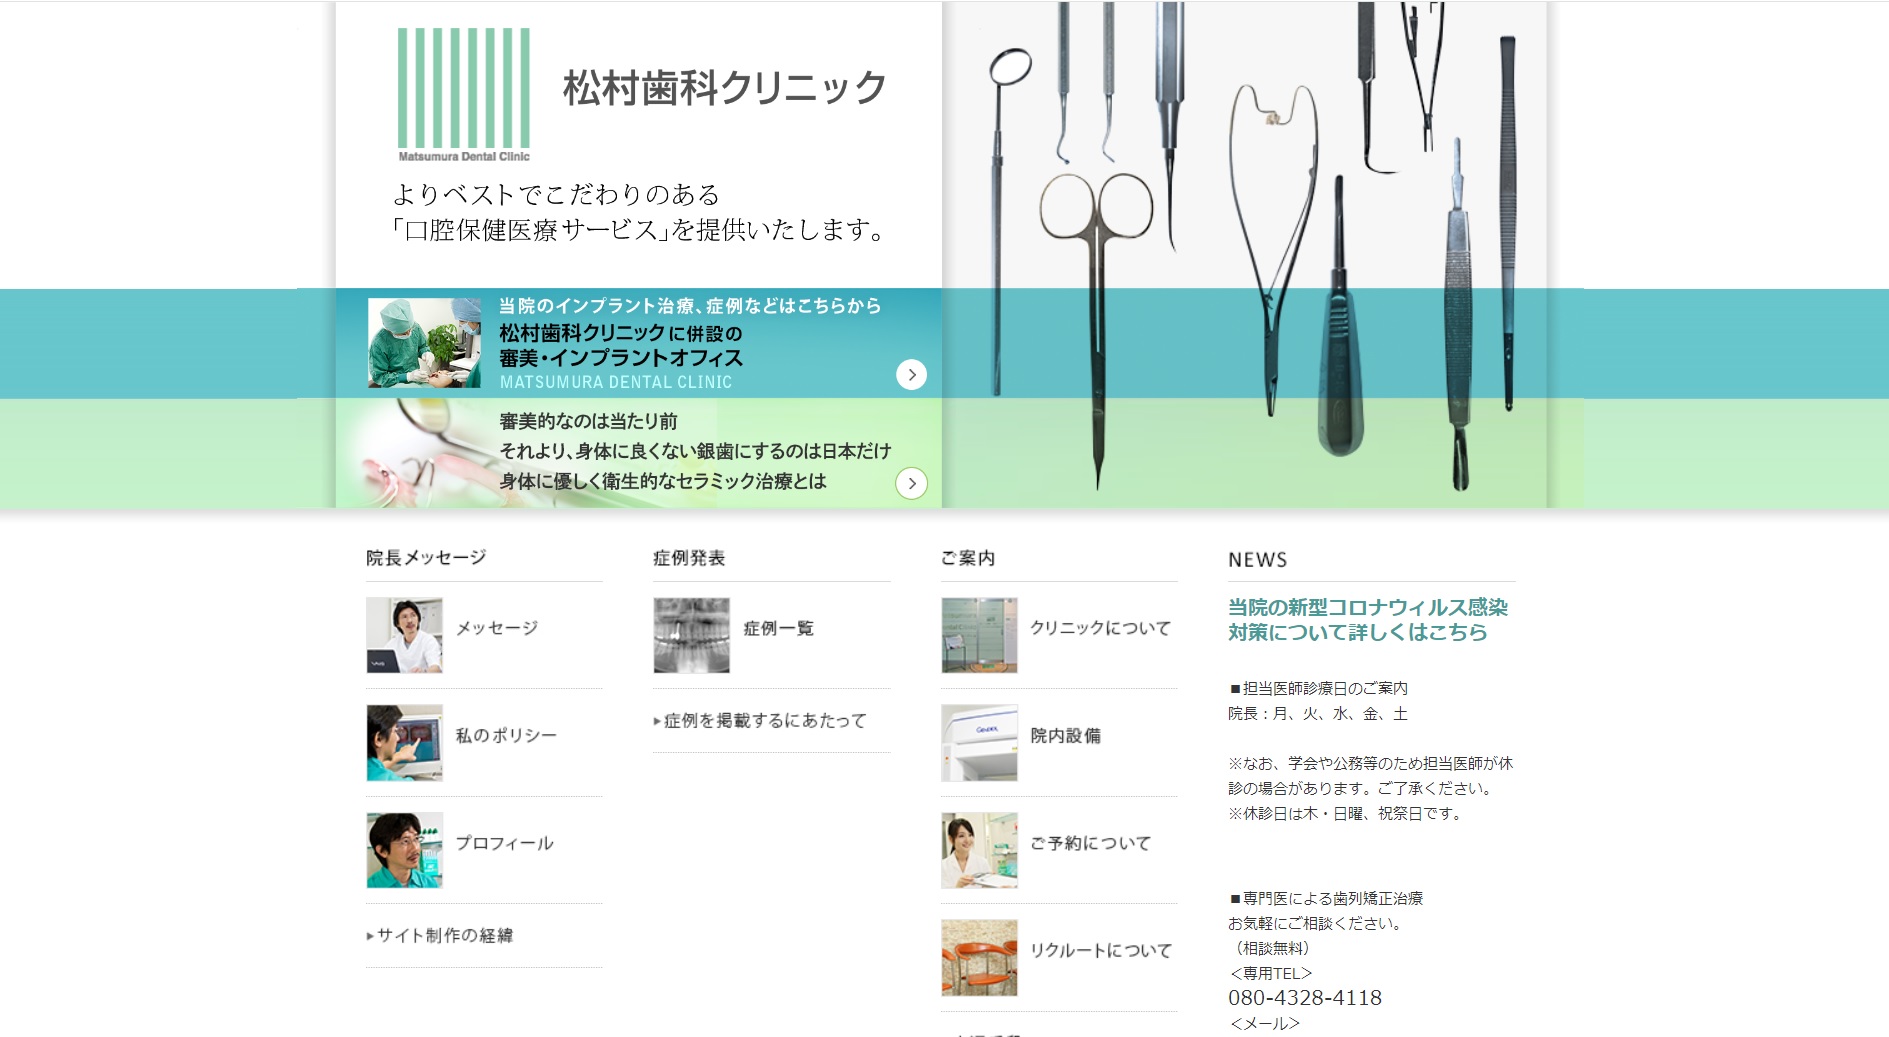Open the リクルートについて chairs thumbnail
1889x1037 pixels.
(979, 958)
